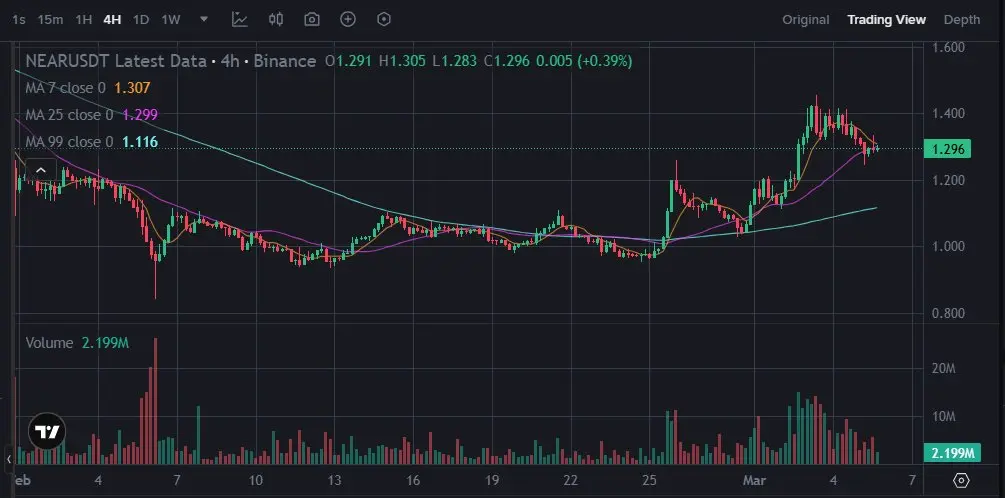Click the 1.200 price axis label
Viewport: 1005px width, 498px height.
(947, 180)
